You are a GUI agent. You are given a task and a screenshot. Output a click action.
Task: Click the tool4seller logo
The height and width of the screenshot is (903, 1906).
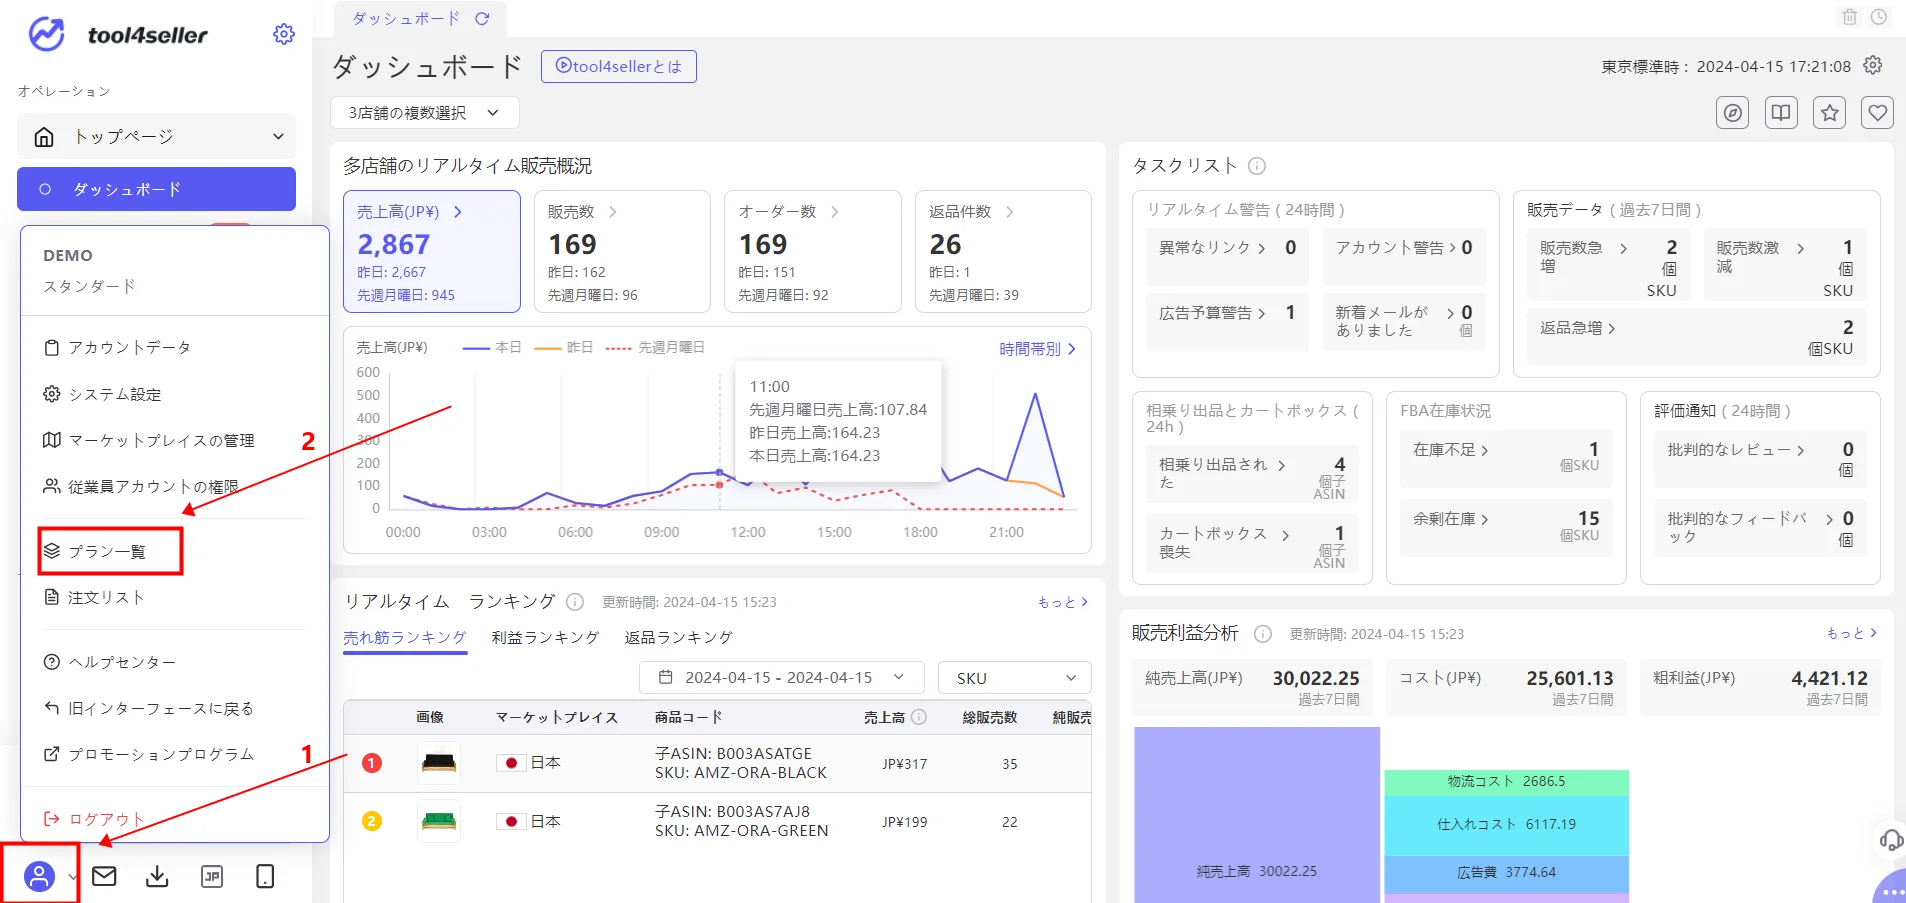tap(118, 35)
